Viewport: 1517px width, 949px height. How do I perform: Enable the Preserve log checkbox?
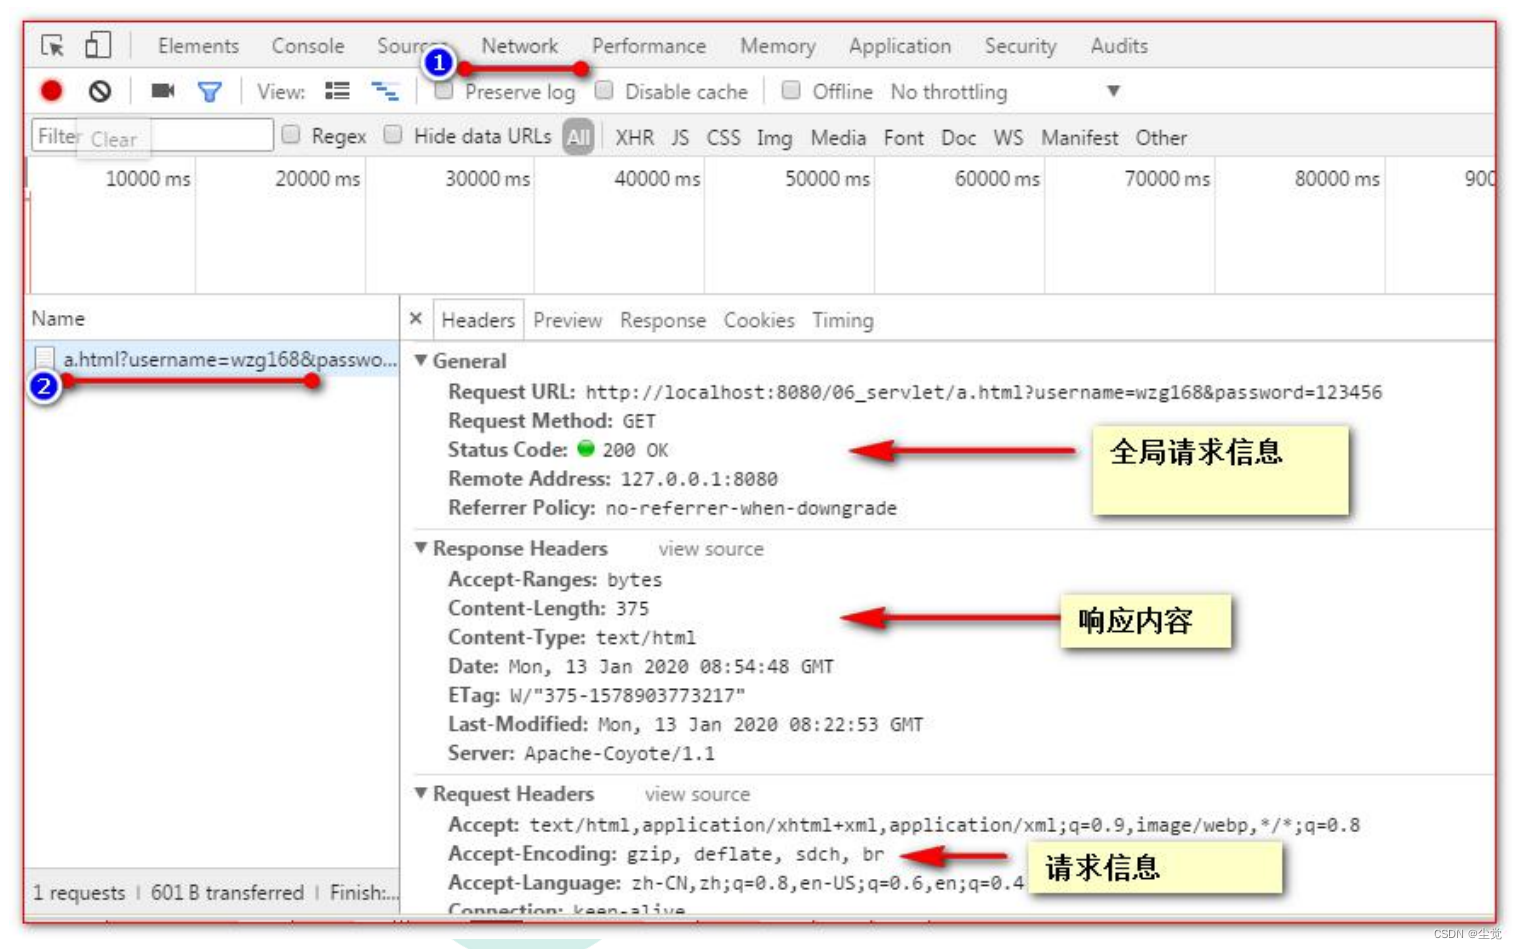click(444, 91)
